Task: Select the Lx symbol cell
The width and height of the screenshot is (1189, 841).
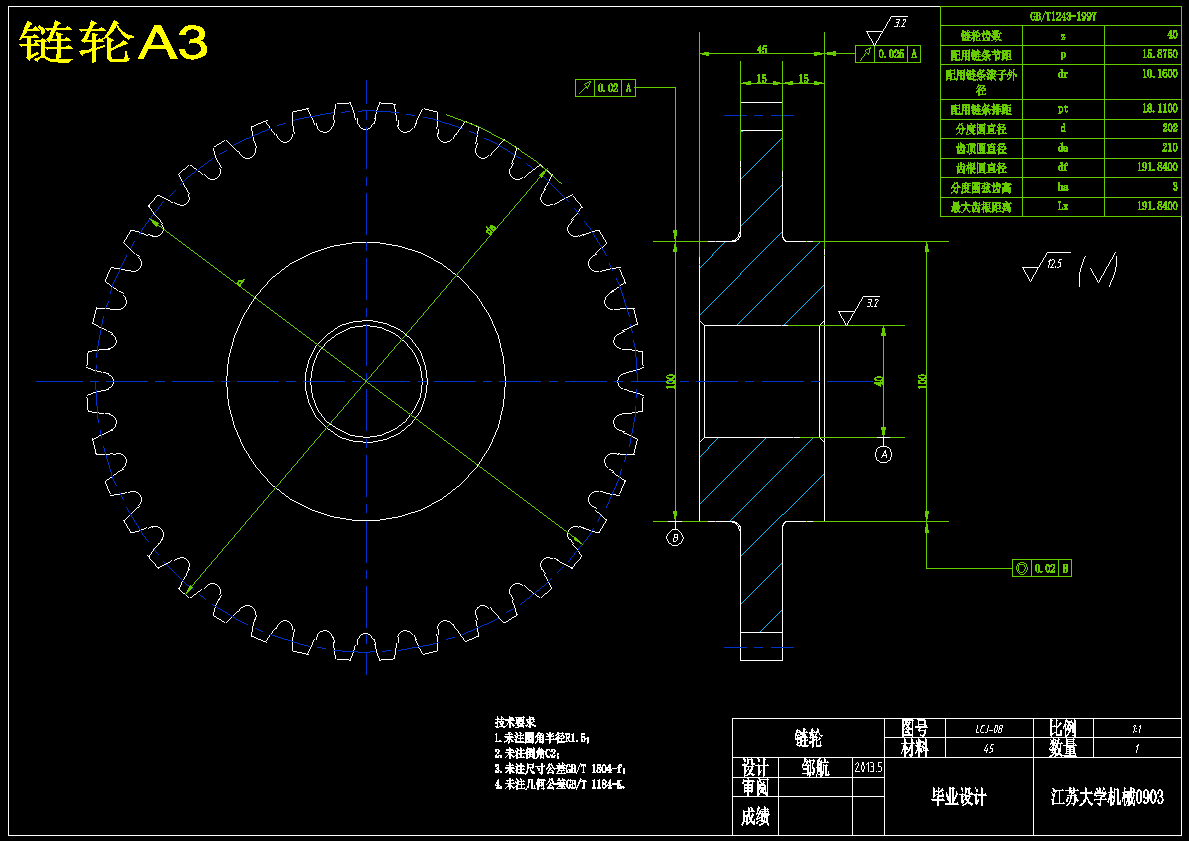Action: point(1063,207)
